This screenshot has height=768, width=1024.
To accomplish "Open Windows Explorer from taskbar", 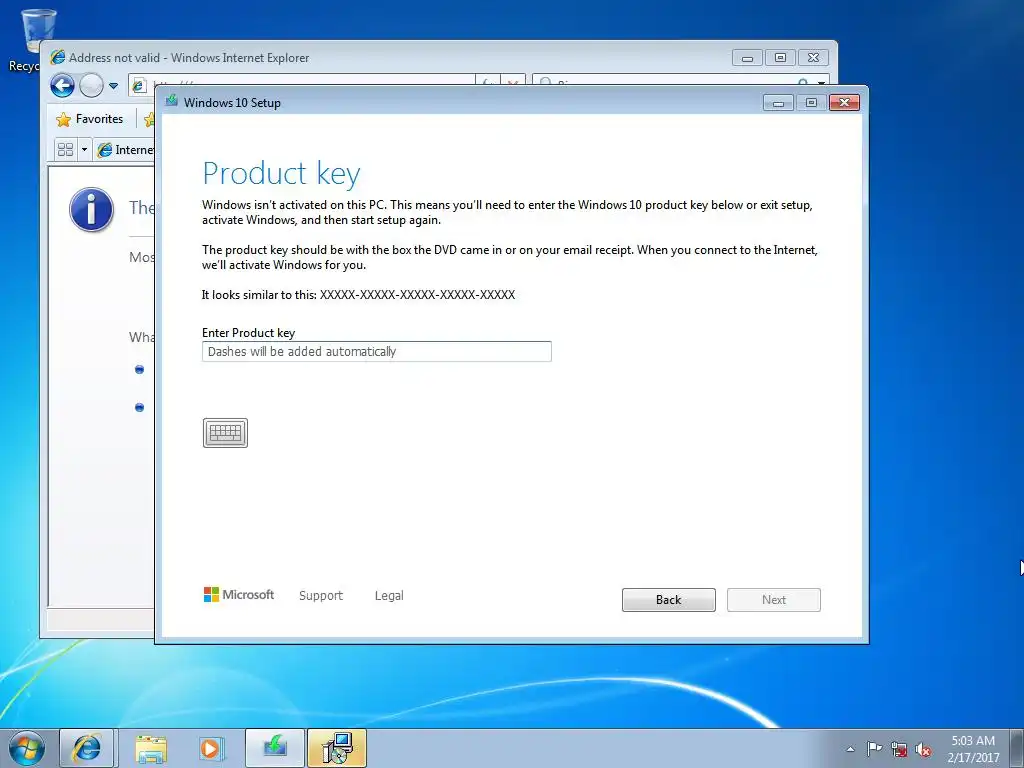I will coord(150,748).
